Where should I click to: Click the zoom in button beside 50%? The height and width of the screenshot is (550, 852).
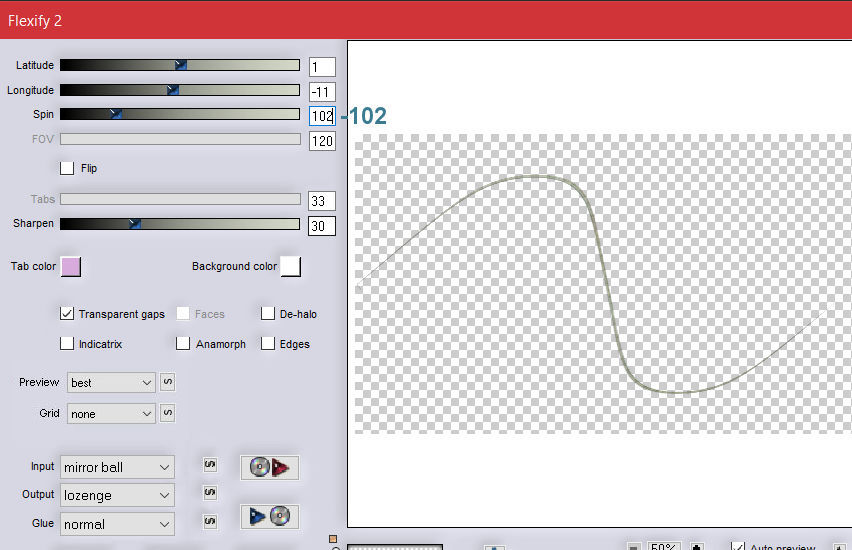tap(697, 546)
